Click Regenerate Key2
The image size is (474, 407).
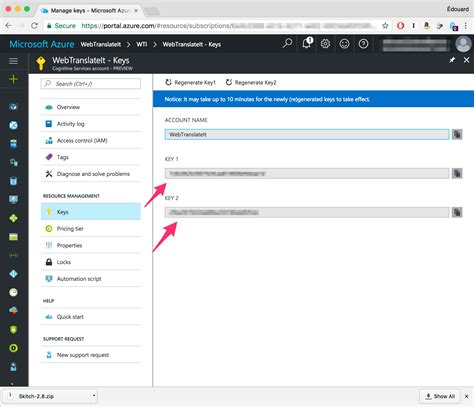point(251,82)
